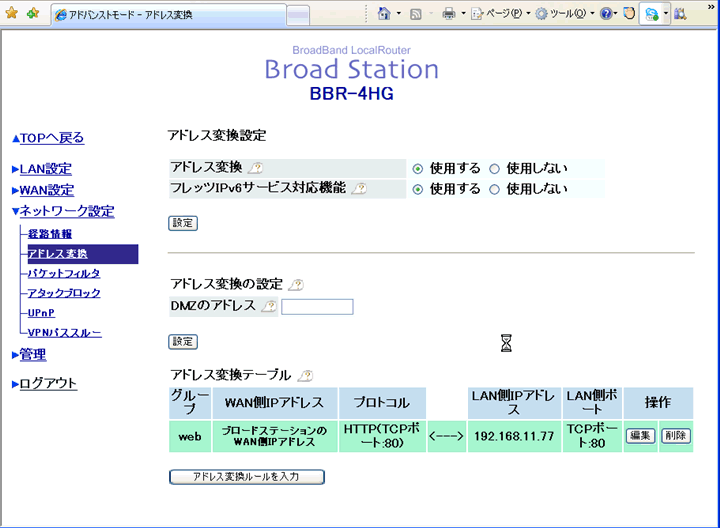Click the Print icon
The width and height of the screenshot is (720, 528).
pyautogui.click(x=449, y=14)
